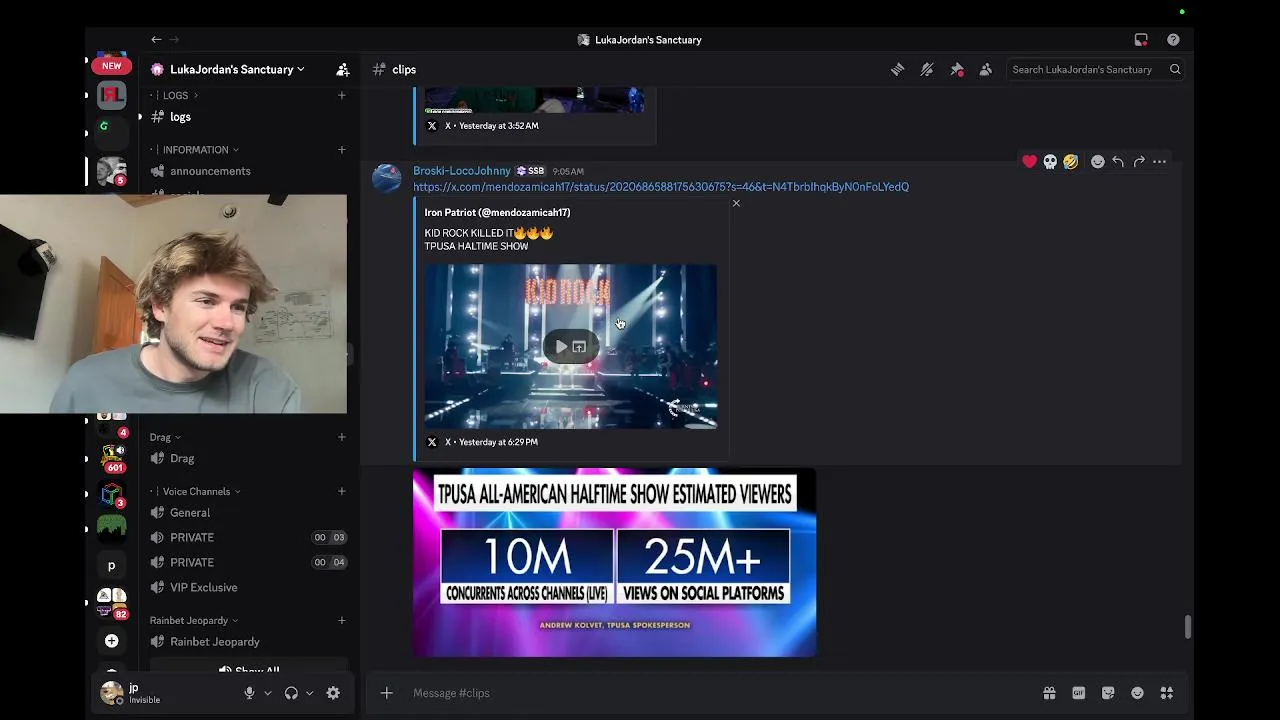Play the Kid Rock embedded video
Viewport: 1280px width, 720px height.
click(x=561, y=347)
